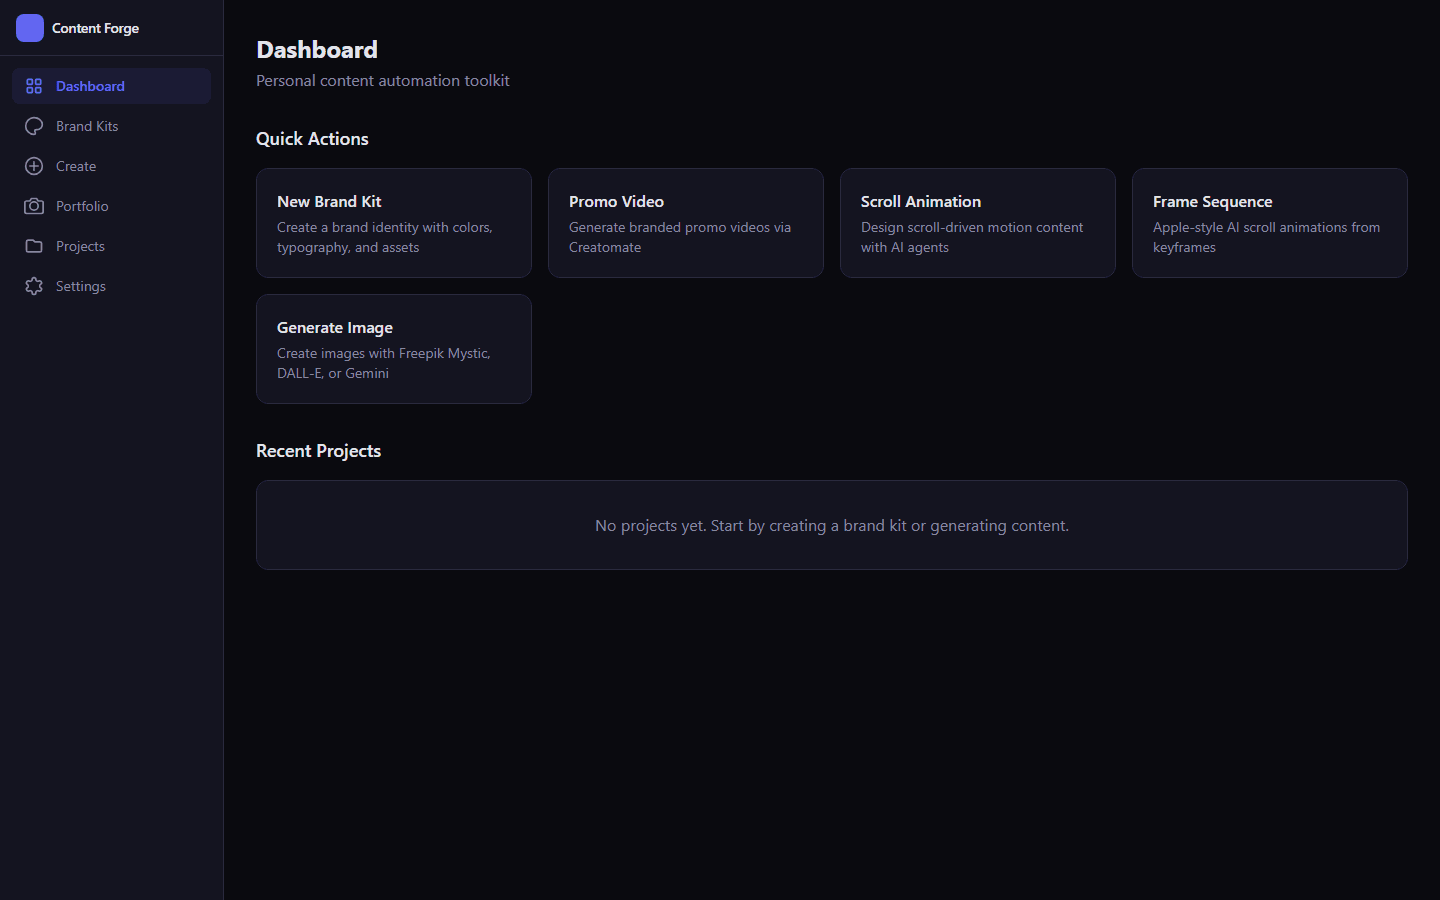This screenshot has width=1440, height=900.
Task: Click the Projects folder icon
Action: (x=34, y=246)
